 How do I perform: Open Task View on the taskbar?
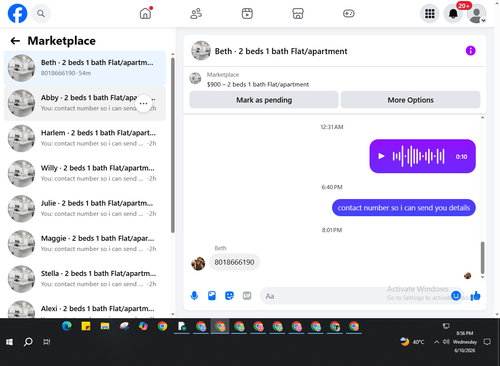pos(47,342)
